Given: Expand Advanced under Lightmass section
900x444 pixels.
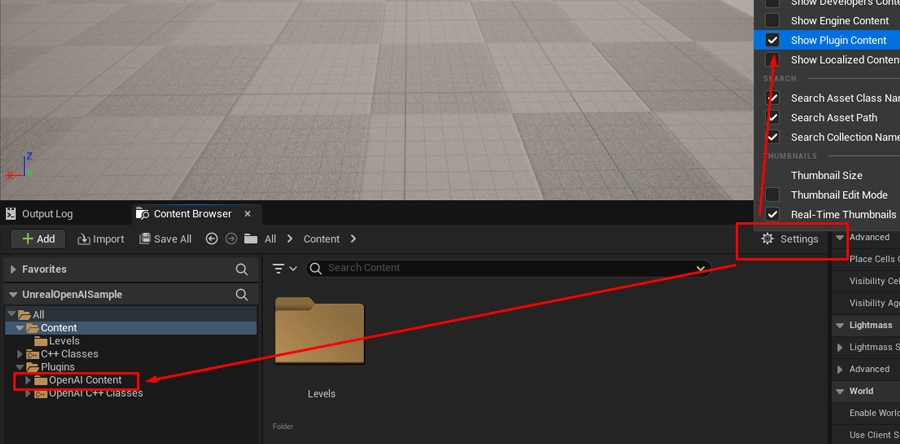Looking at the screenshot, I should coord(840,369).
